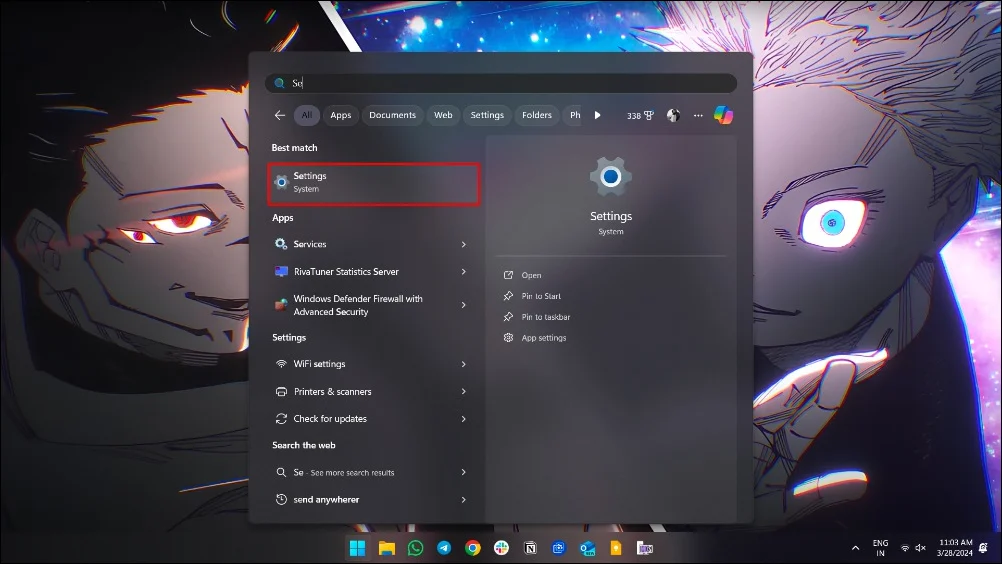1002x564 pixels.
Task: Switch to the Documents filter tab
Action: (x=392, y=115)
